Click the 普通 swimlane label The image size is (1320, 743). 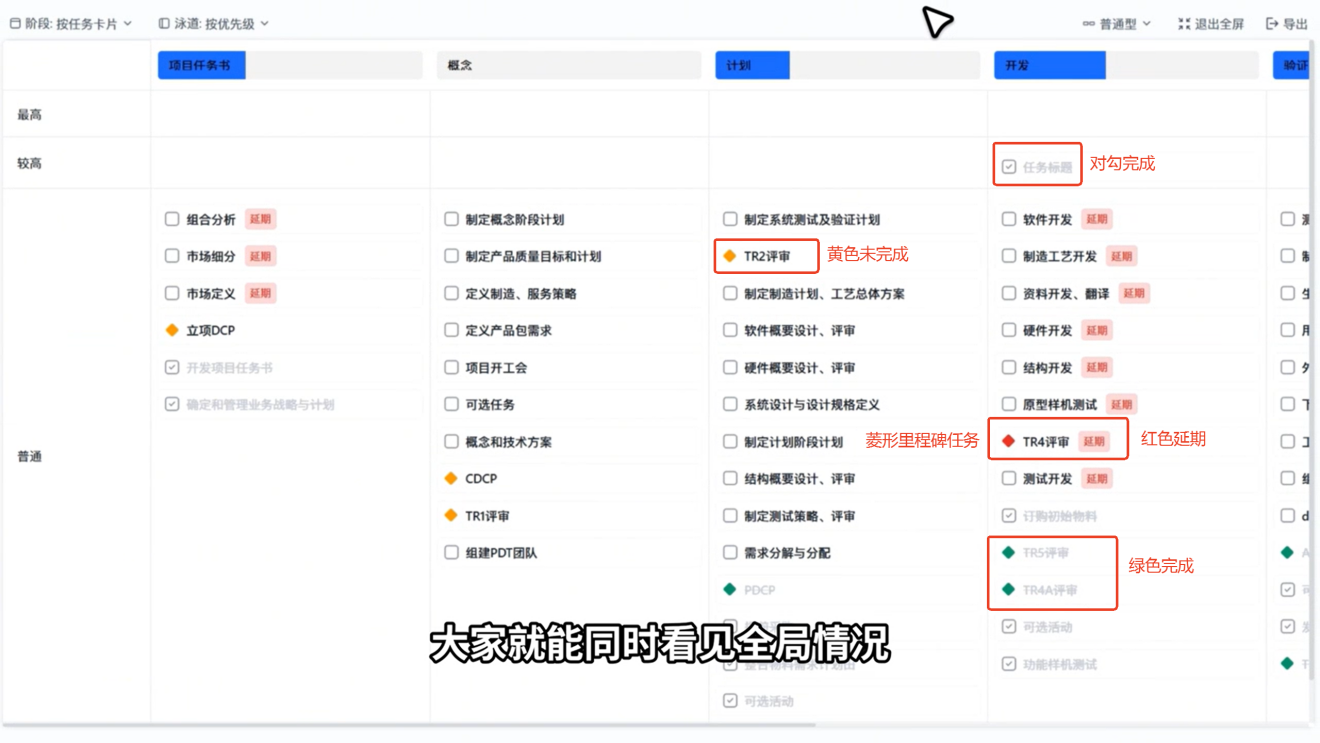point(29,456)
